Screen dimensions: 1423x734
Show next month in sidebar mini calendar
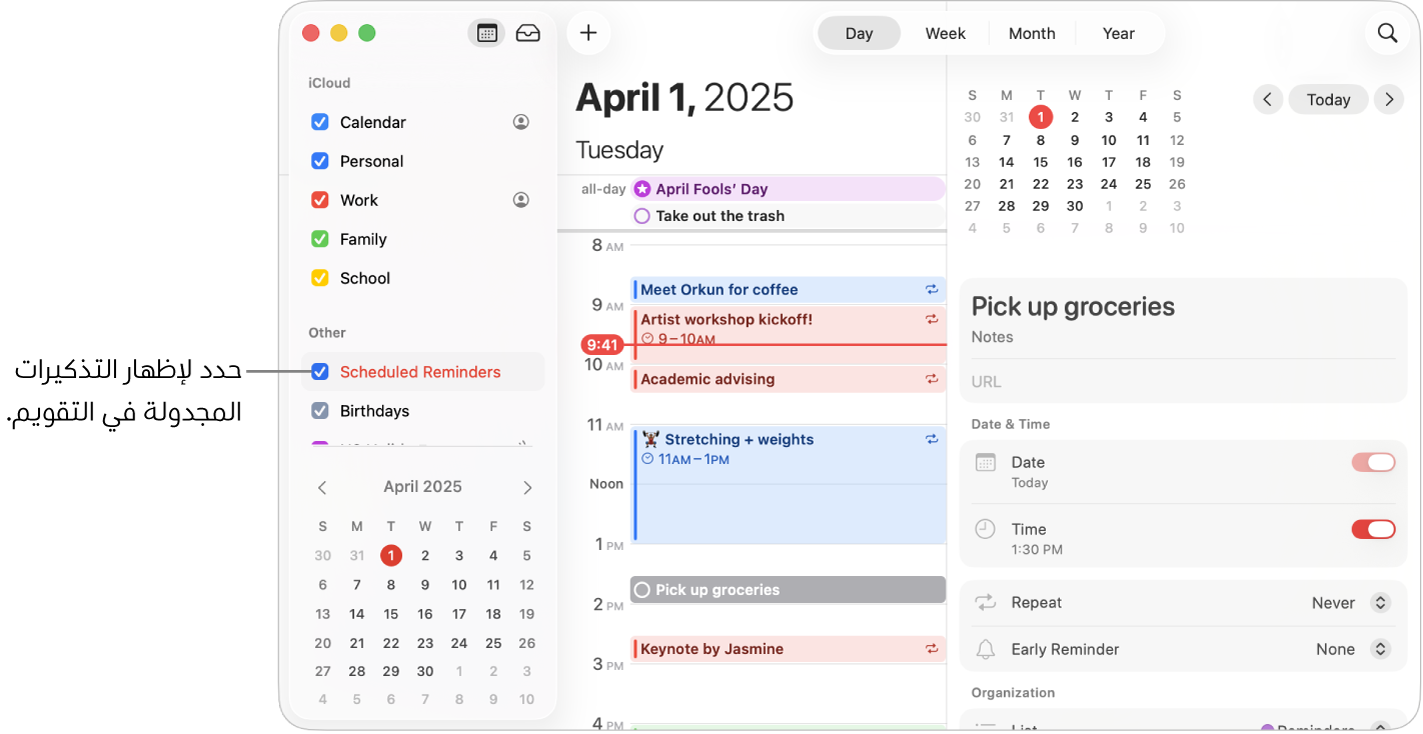[x=527, y=488]
